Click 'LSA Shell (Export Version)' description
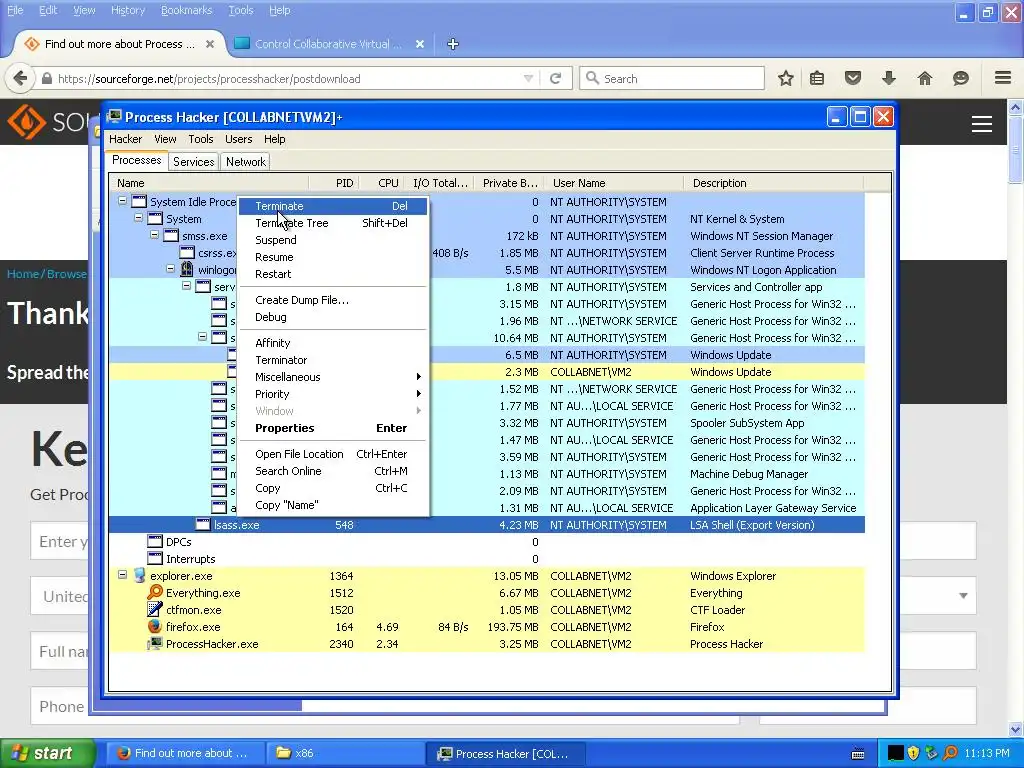Image resolution: width=1024 pixels, height=768 pixels. click(752, 524)
